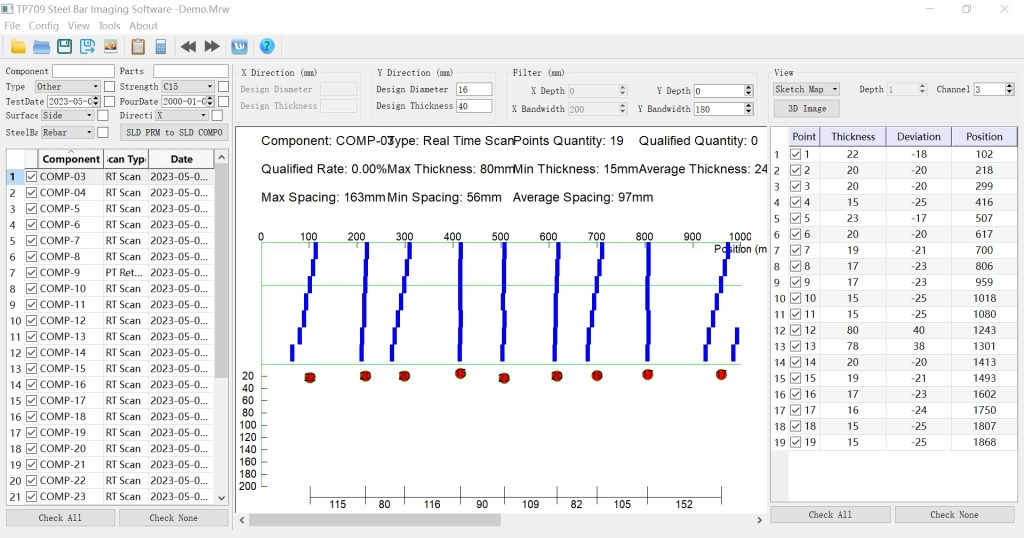Click the Y Design Thickness field showing 40
This screenshot has height=538, width=1024.
coord(473,105)
